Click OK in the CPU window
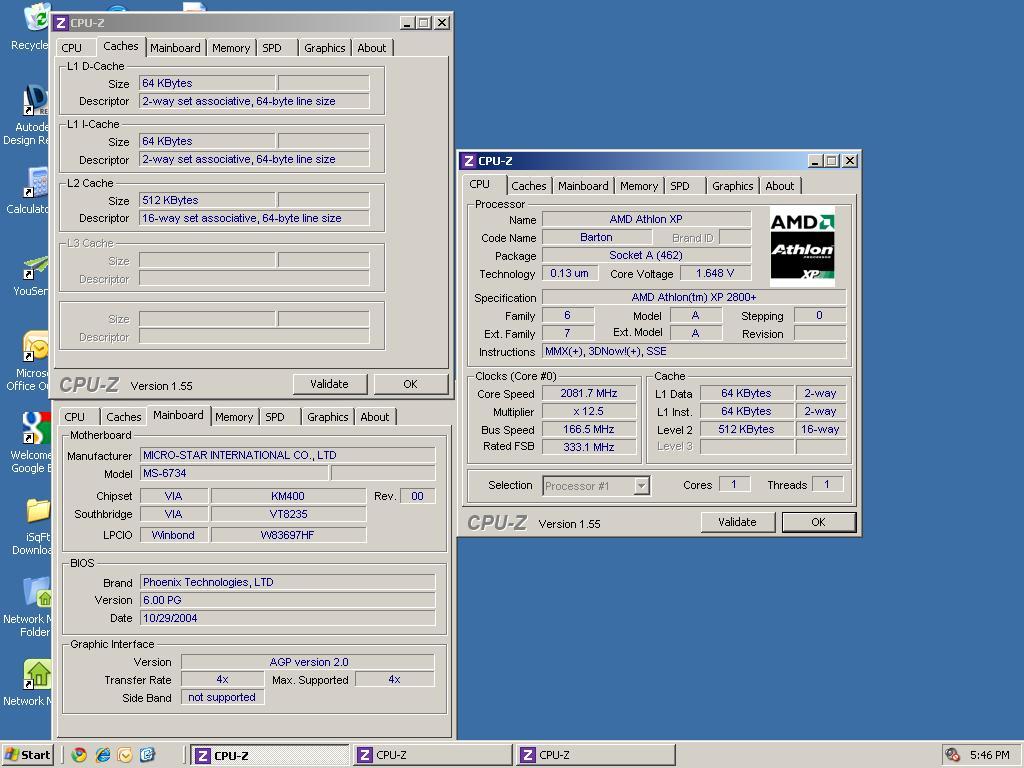1024x768 pixels. (x=818, y=522)
